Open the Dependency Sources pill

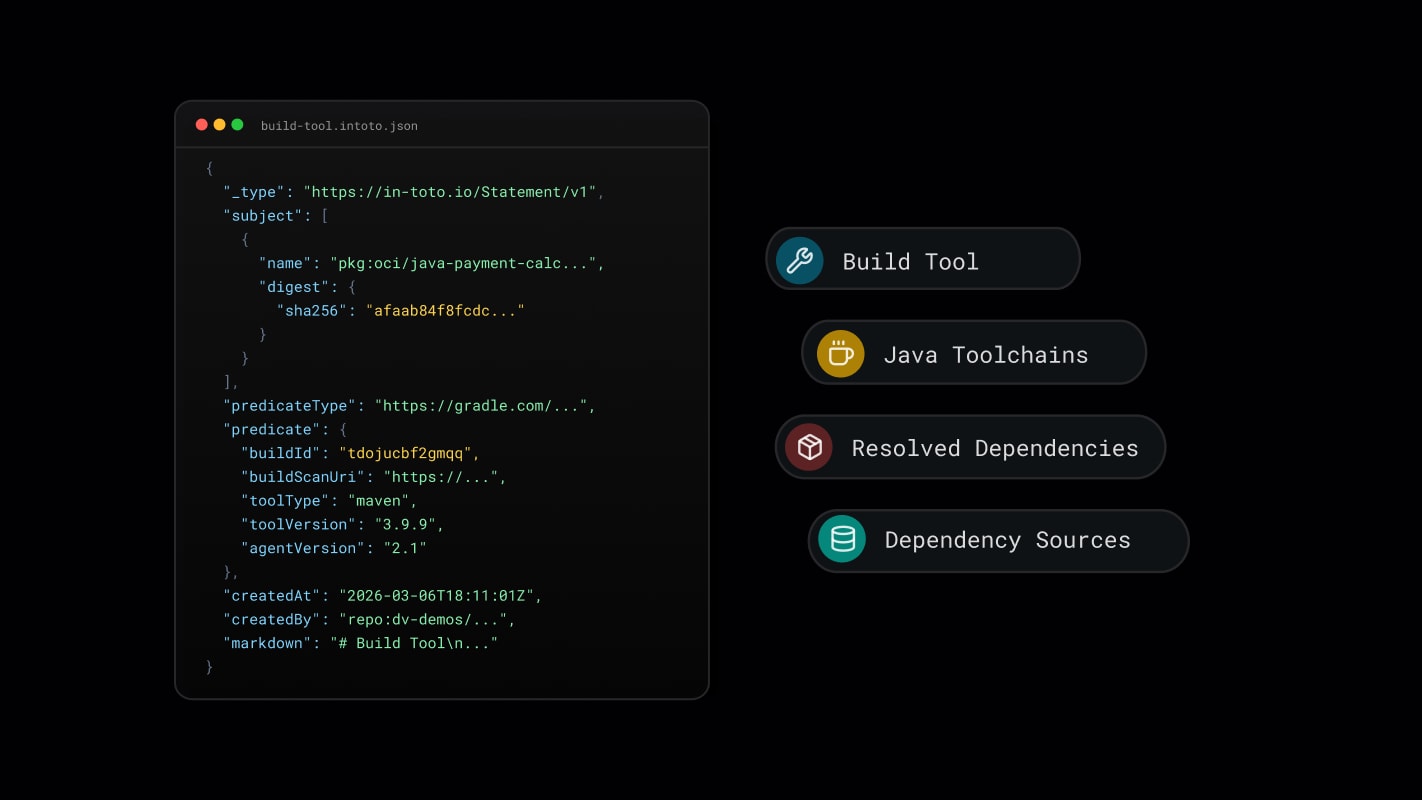999,541
